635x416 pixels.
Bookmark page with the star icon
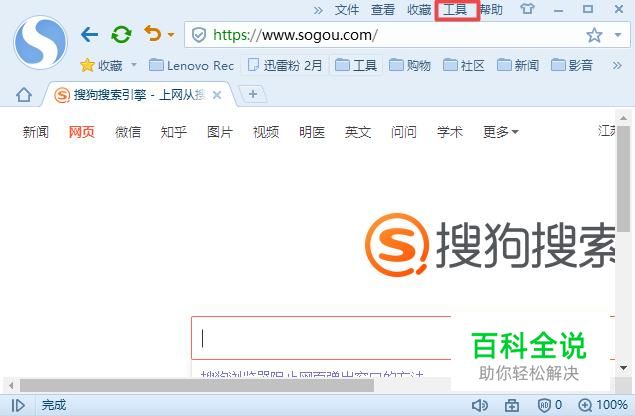pyautogui.click(x=594, y=35)
